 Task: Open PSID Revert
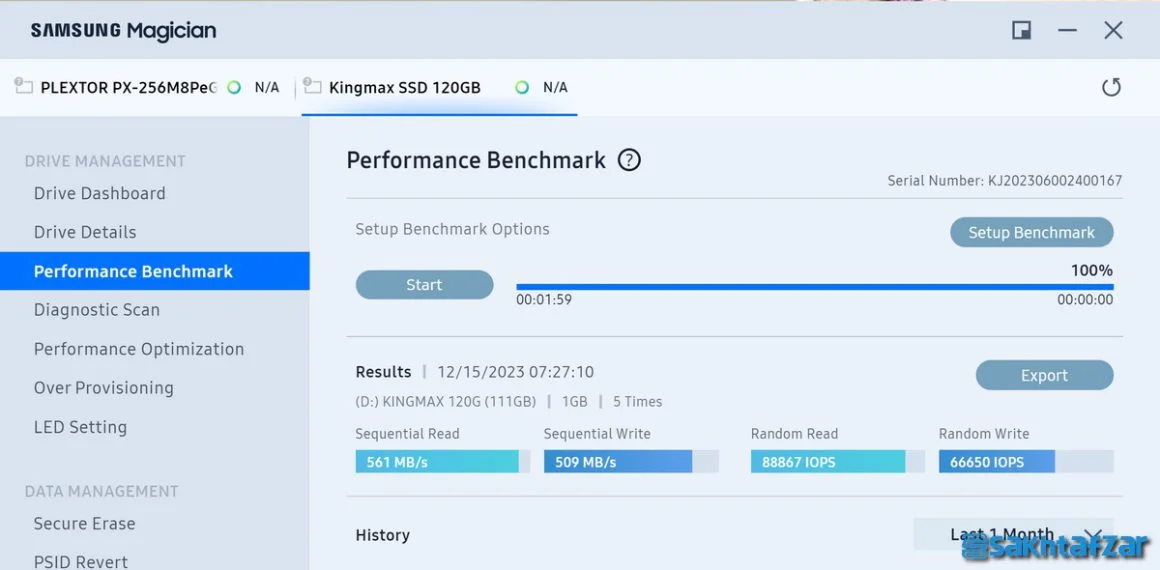click(x=81, y=561)
